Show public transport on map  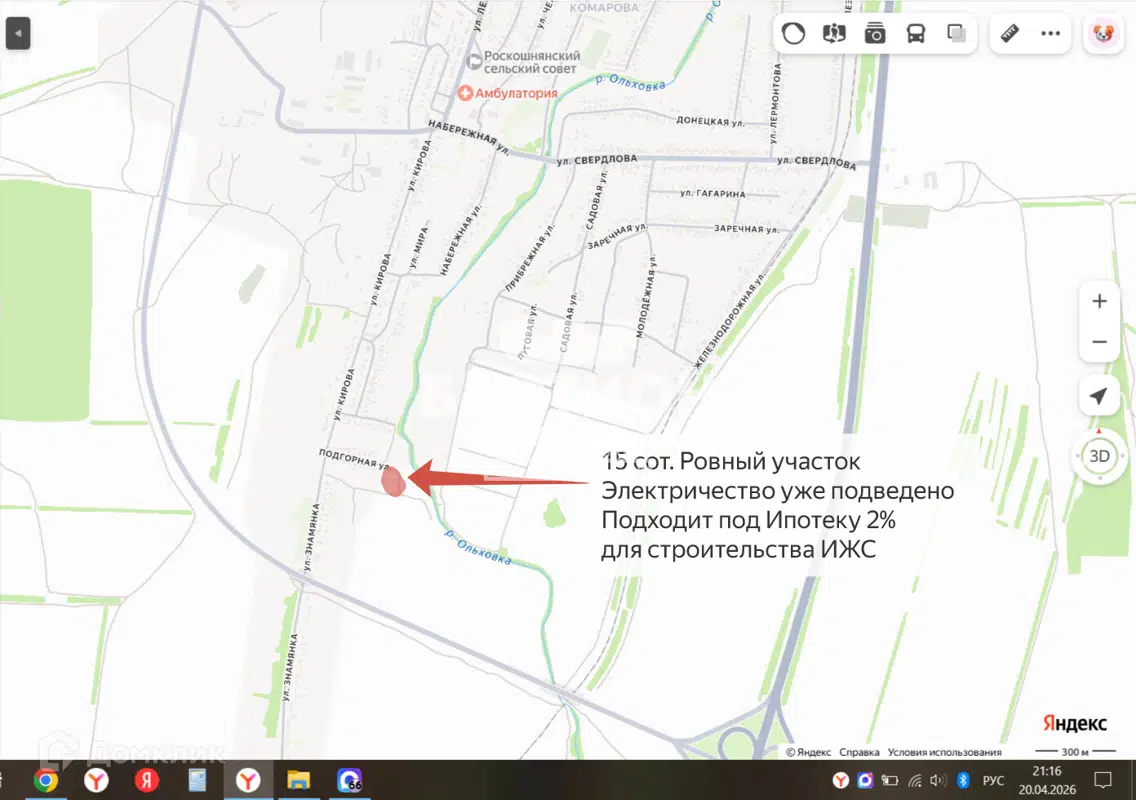click(x=916, y=33)
